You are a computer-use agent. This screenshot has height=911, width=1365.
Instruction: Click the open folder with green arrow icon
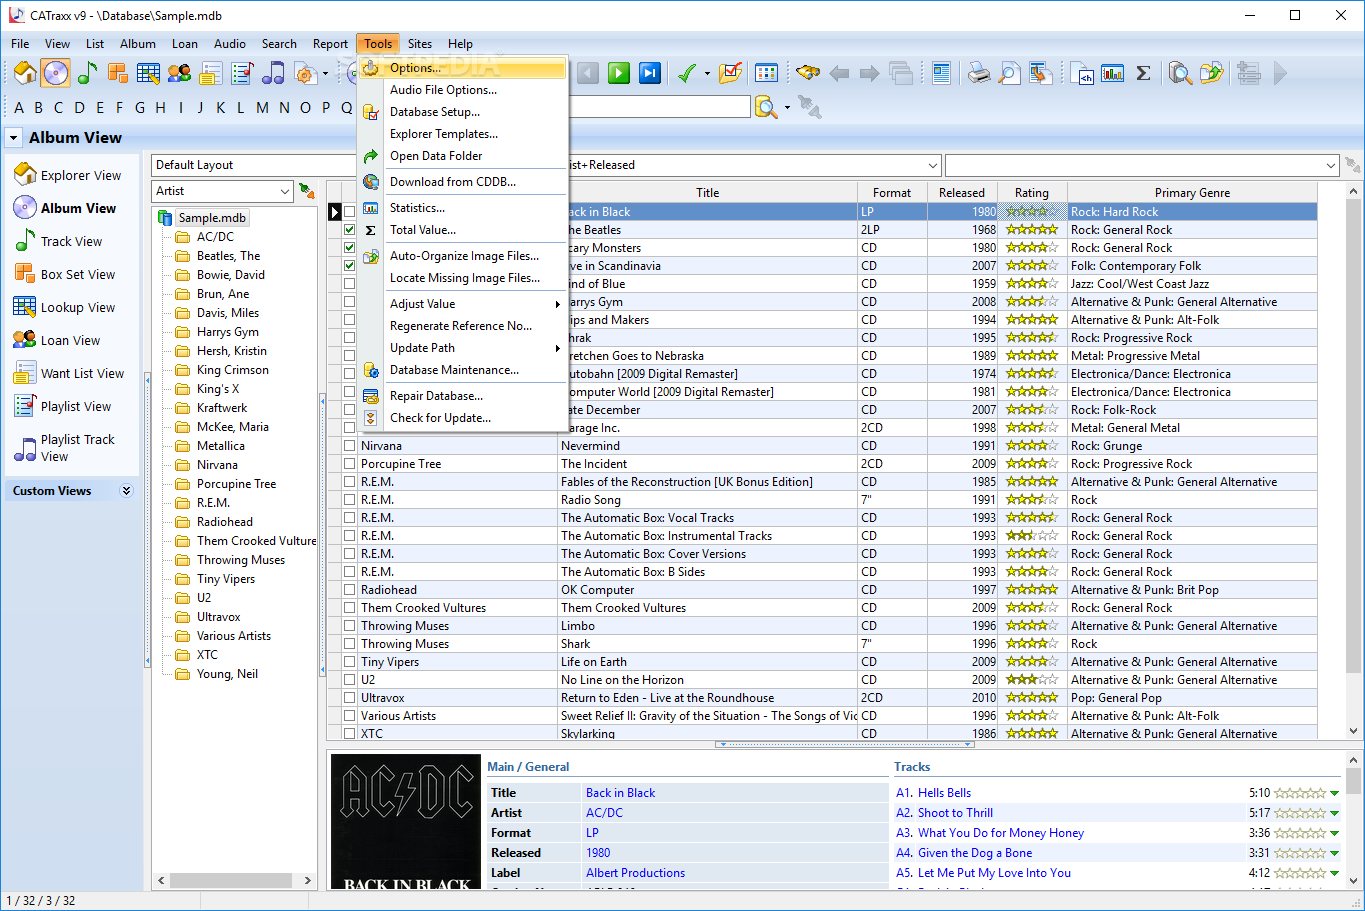point(1211,73)
